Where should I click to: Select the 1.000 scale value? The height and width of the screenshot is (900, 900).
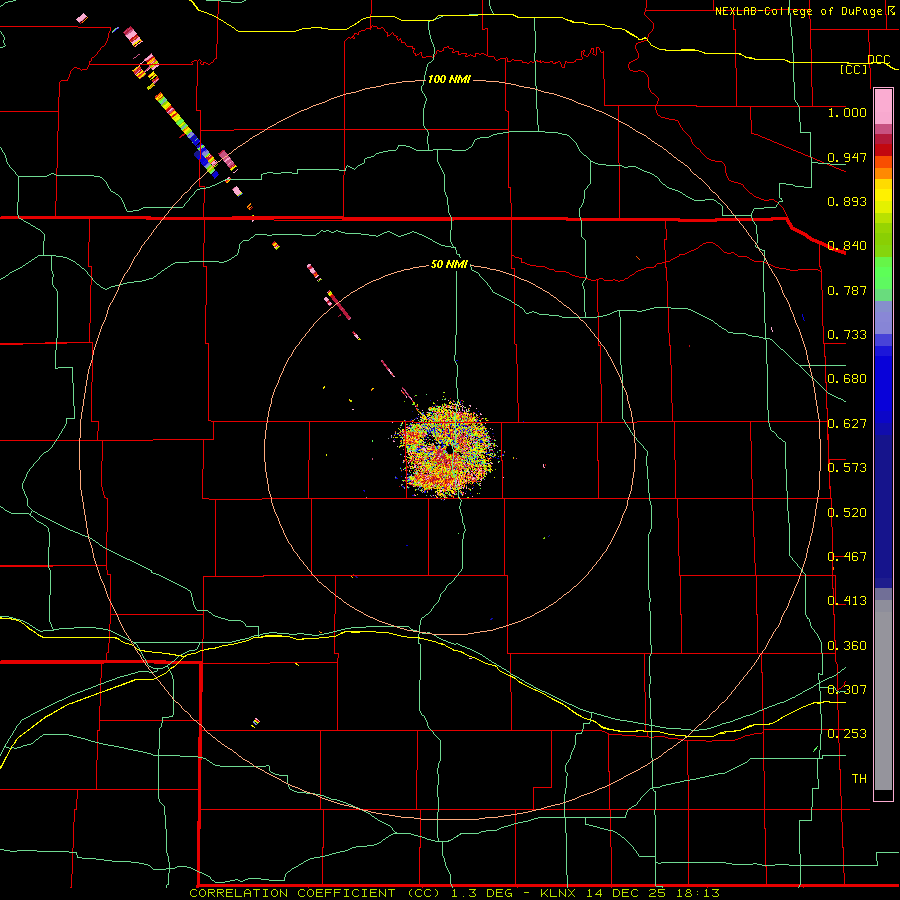tap(847, 113)
